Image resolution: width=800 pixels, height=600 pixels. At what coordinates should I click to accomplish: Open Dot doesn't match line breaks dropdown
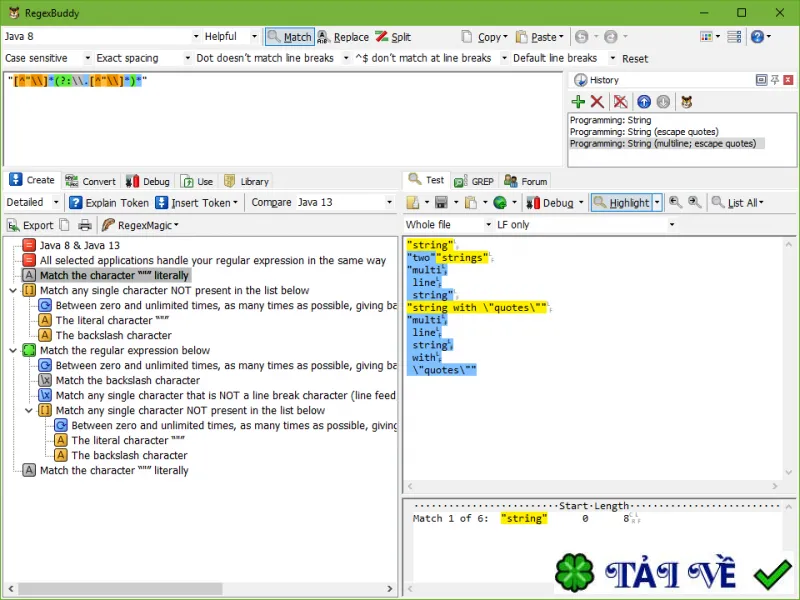pos(346,58)
